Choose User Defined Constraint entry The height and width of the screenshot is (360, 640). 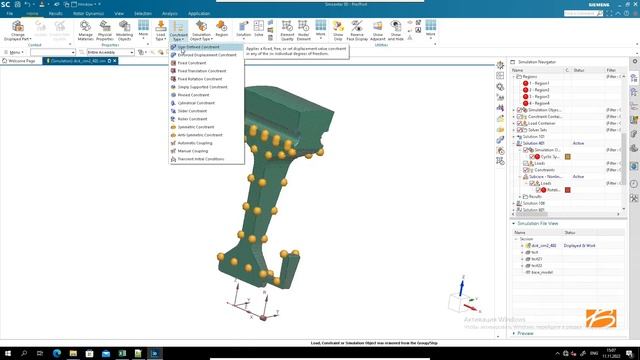207,47
